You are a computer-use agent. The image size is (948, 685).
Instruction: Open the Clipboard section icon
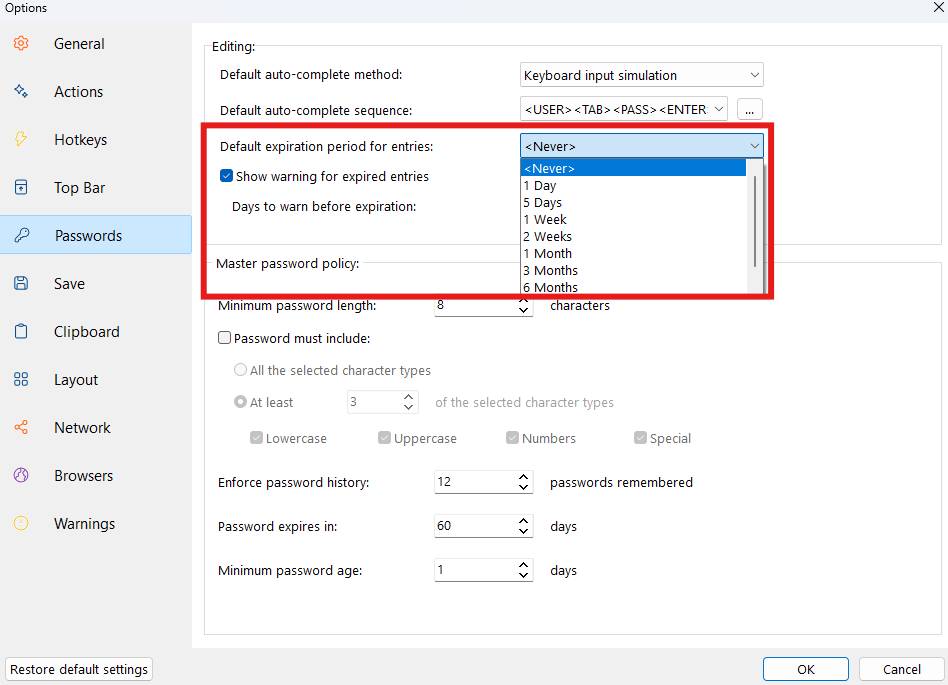pos(21,331)
